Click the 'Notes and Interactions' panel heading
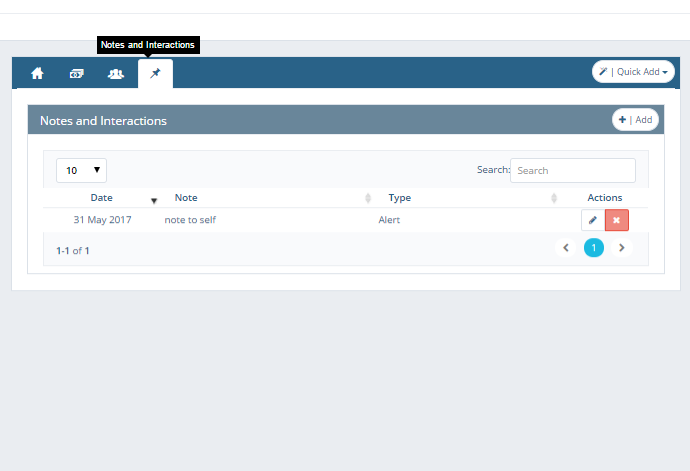This screenshot has height=471, width=690. [x=103, y=121]
